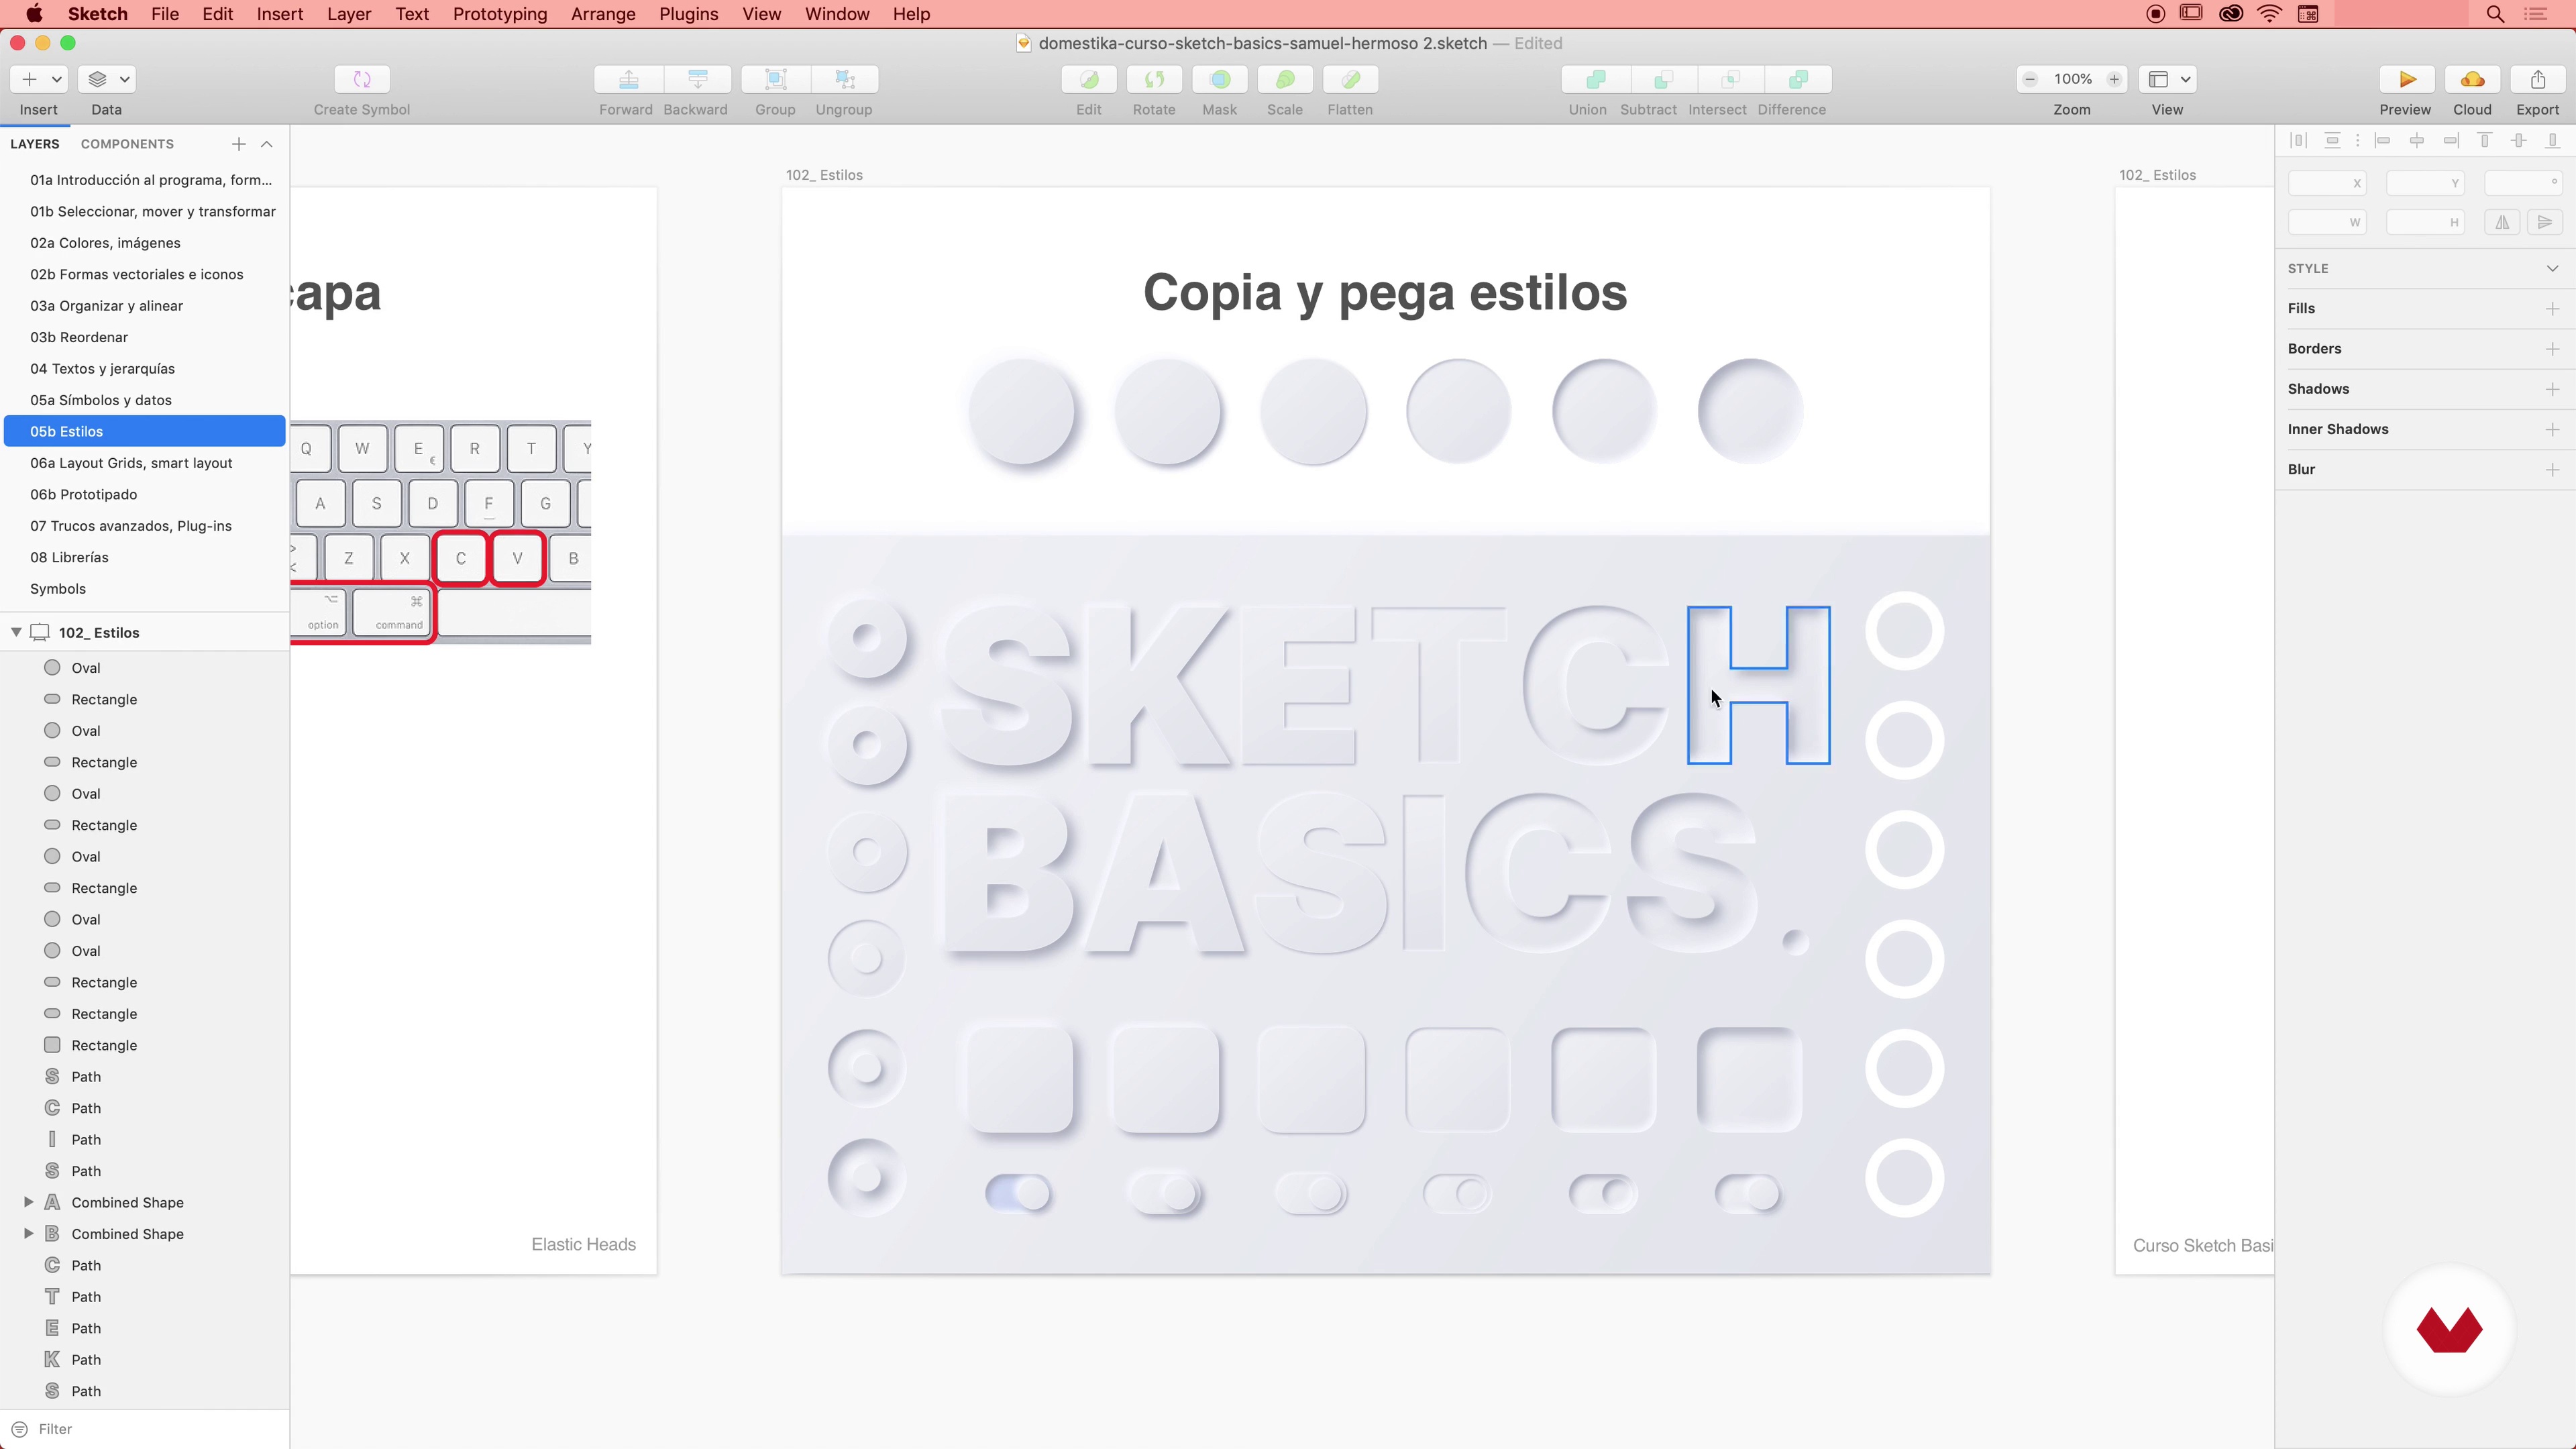Collapse the pages list chevron
Screen dimensions: 2576x1449
pyautogui.click(x=267, y=144)
